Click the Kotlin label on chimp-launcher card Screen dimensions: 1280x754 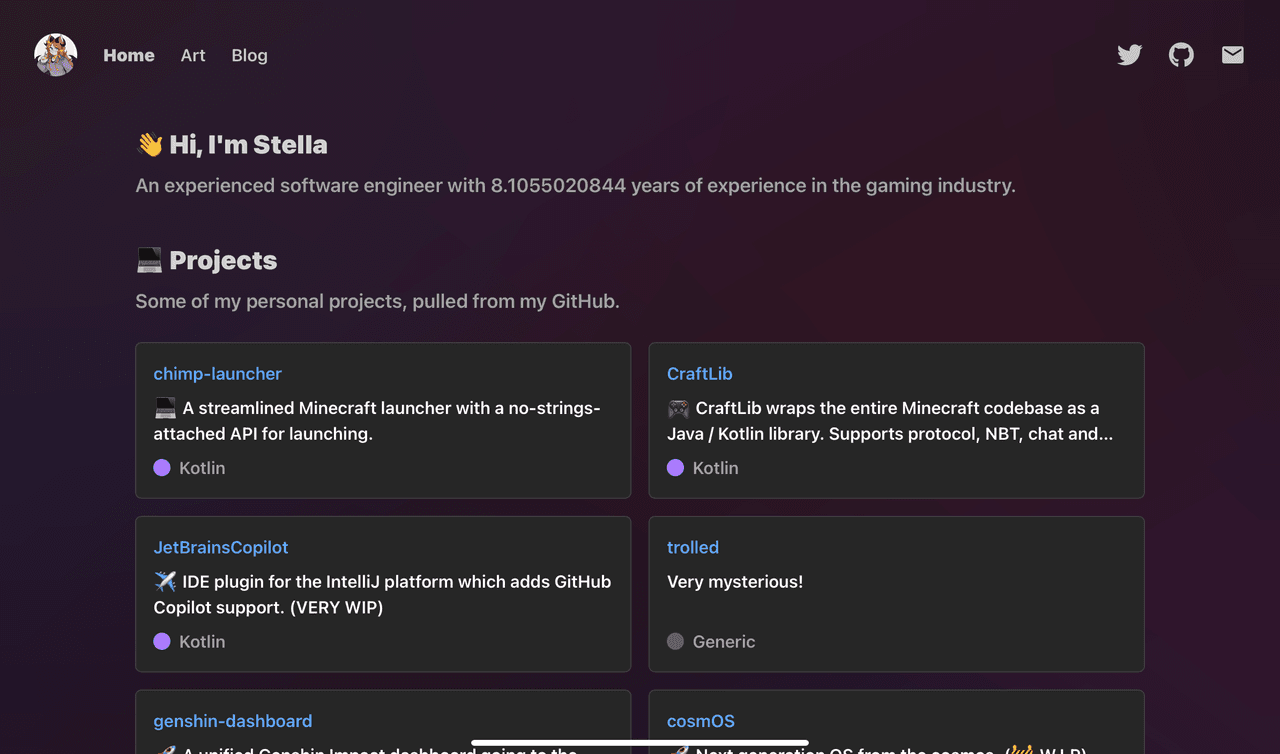pos(202,468)
